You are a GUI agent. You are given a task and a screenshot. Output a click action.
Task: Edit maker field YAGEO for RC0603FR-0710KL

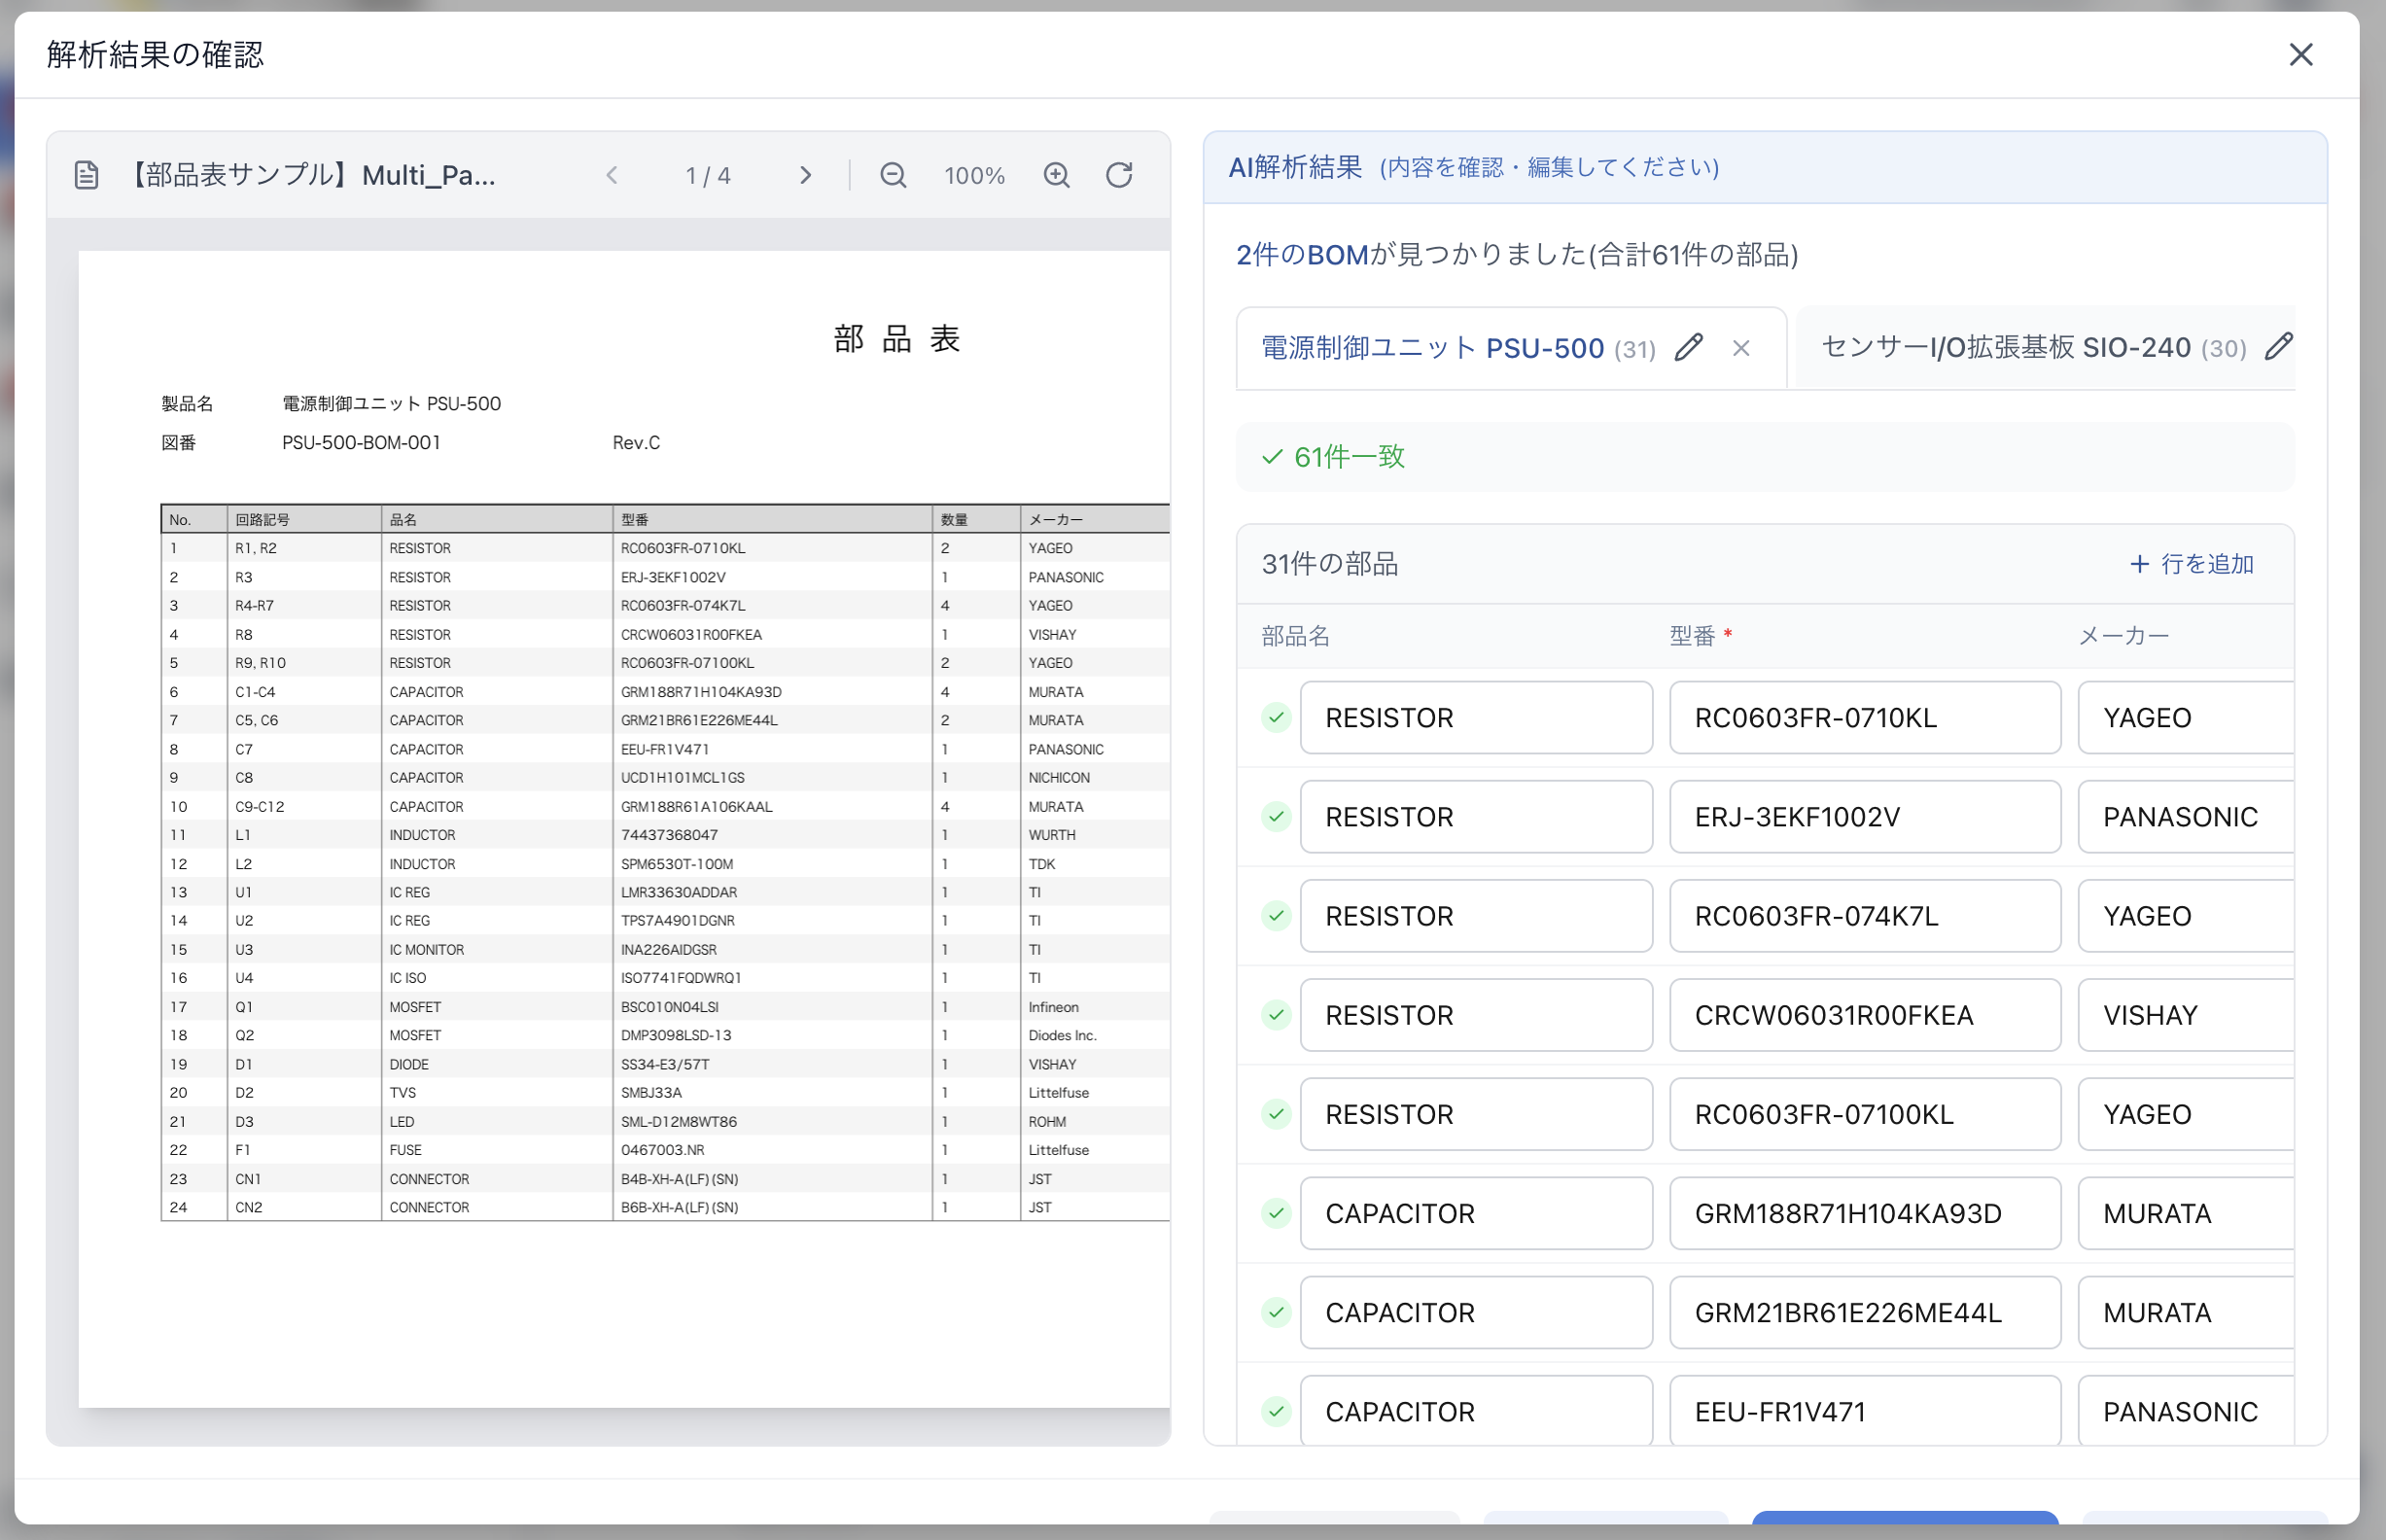[x=2186, y=717]
